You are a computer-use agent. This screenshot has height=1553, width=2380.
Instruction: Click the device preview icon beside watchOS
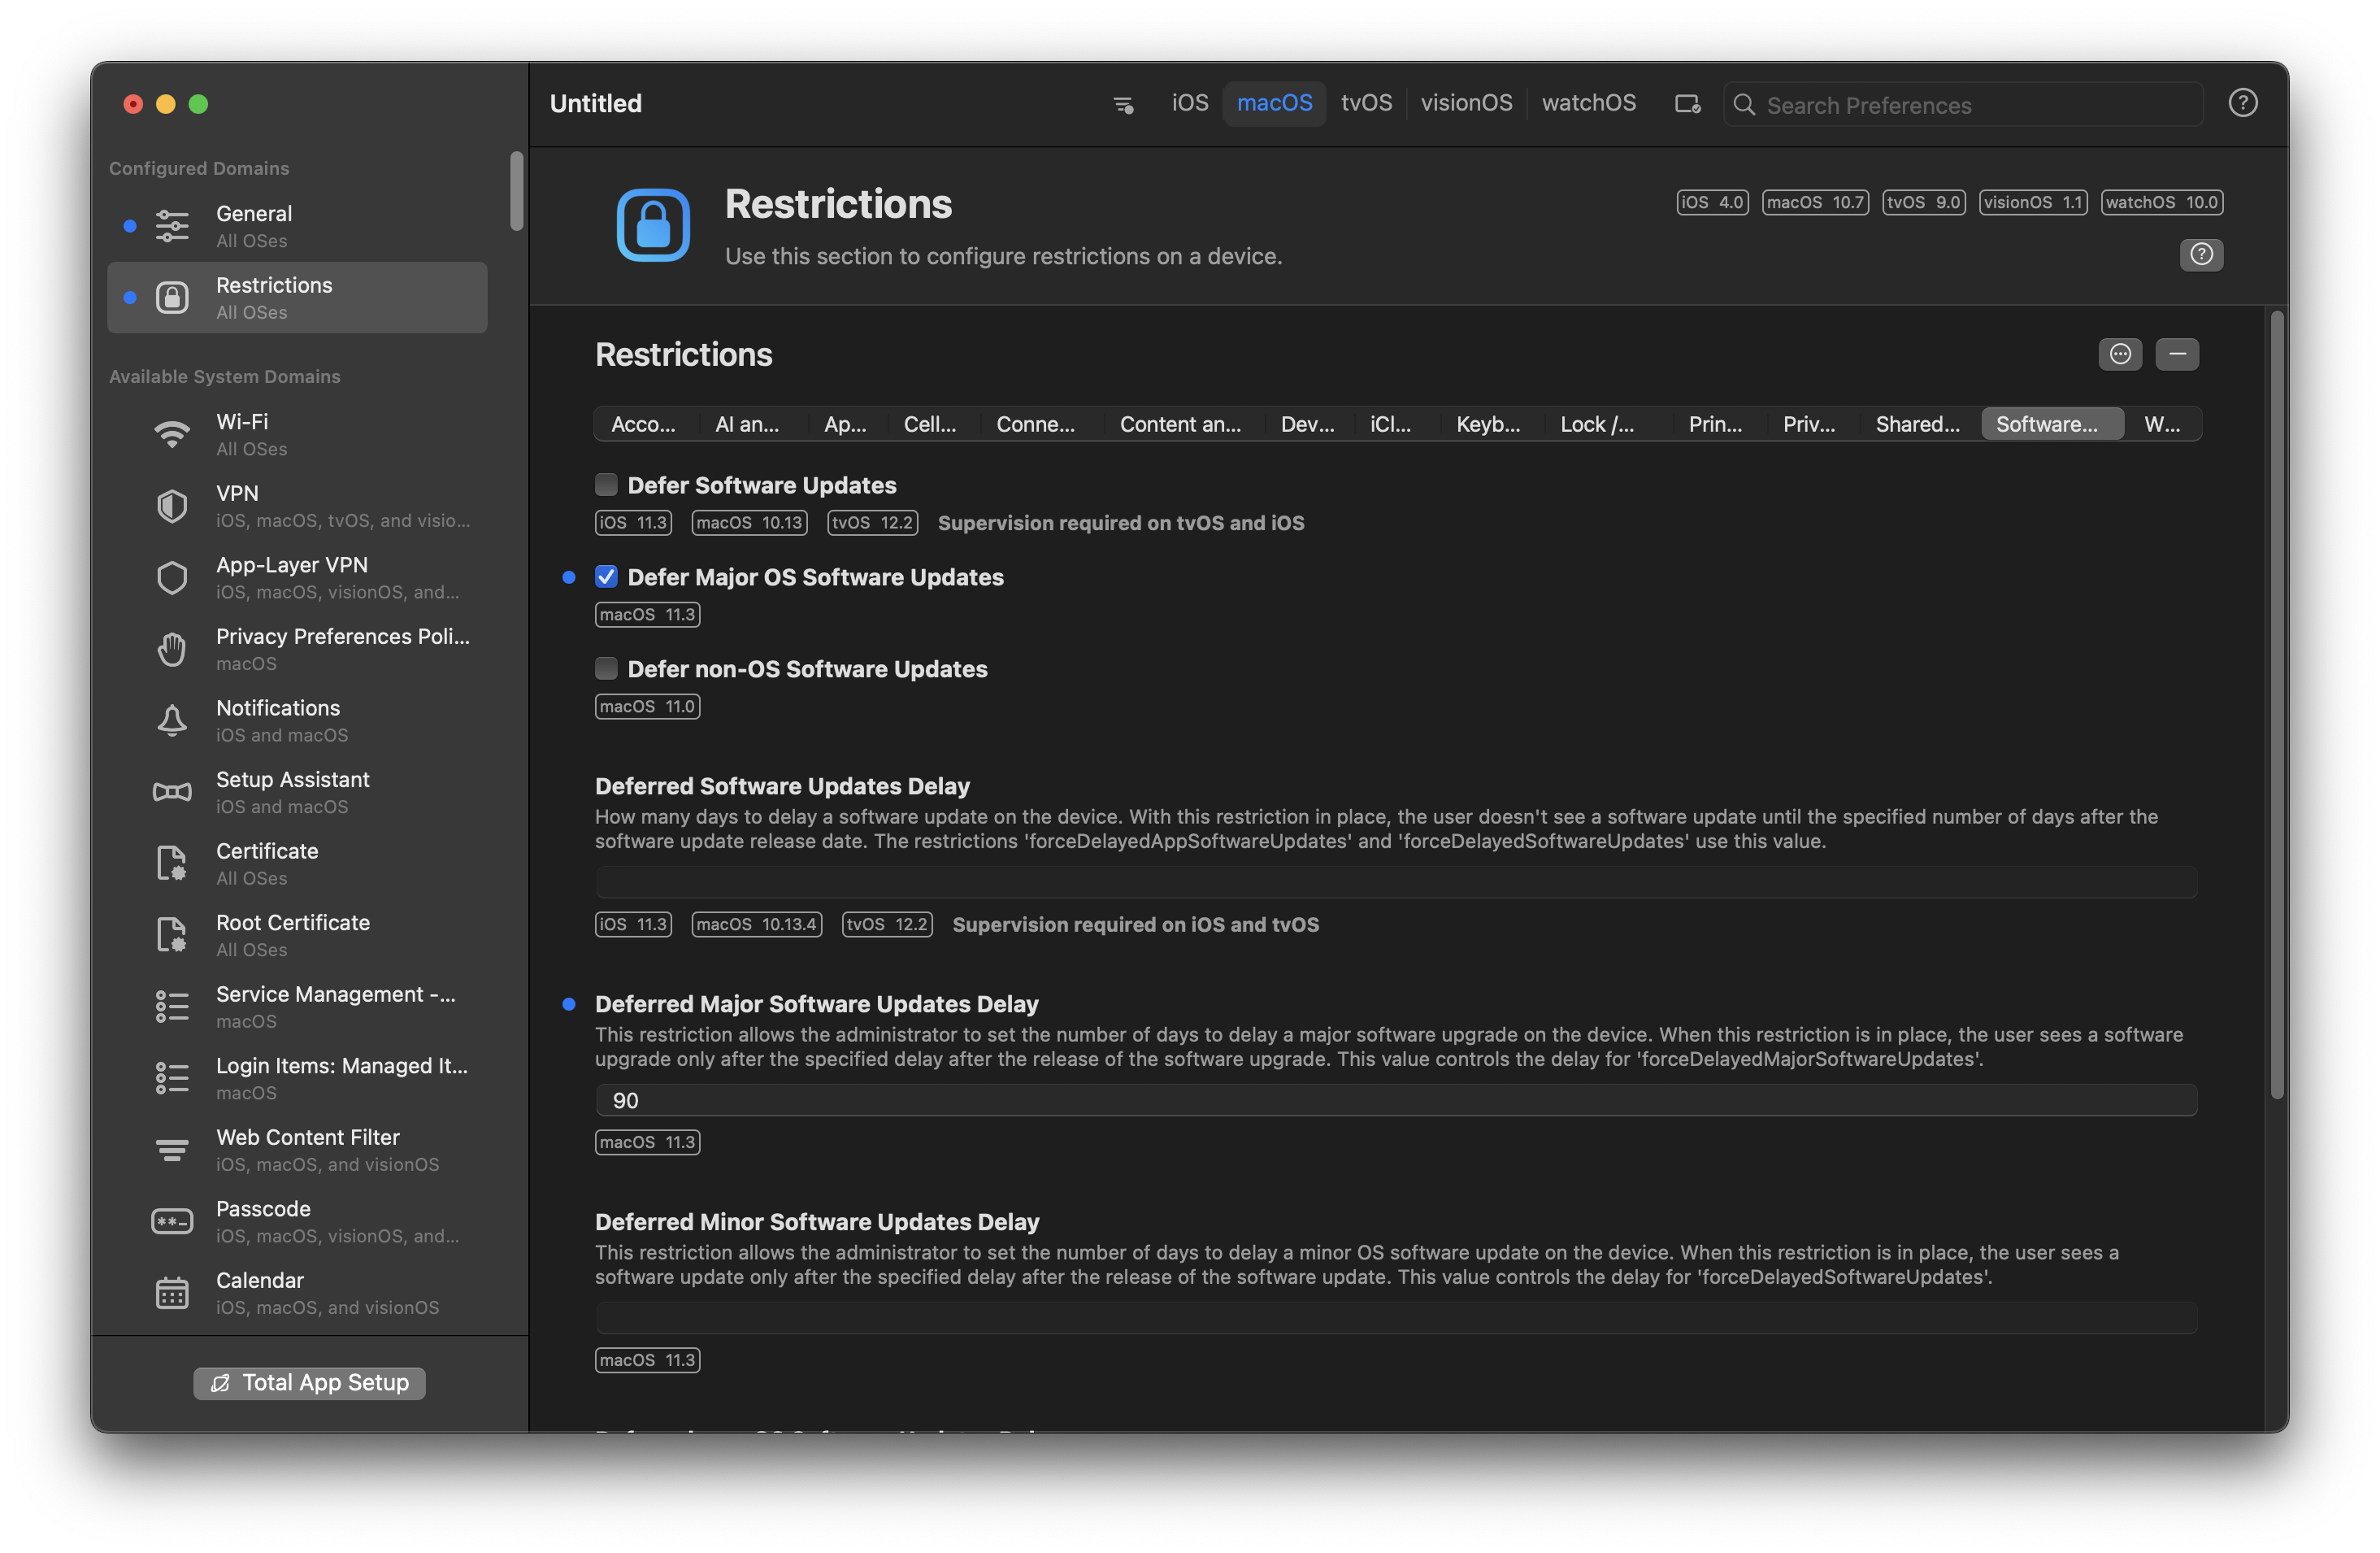pyautogui.click(x=1687, y=104)
